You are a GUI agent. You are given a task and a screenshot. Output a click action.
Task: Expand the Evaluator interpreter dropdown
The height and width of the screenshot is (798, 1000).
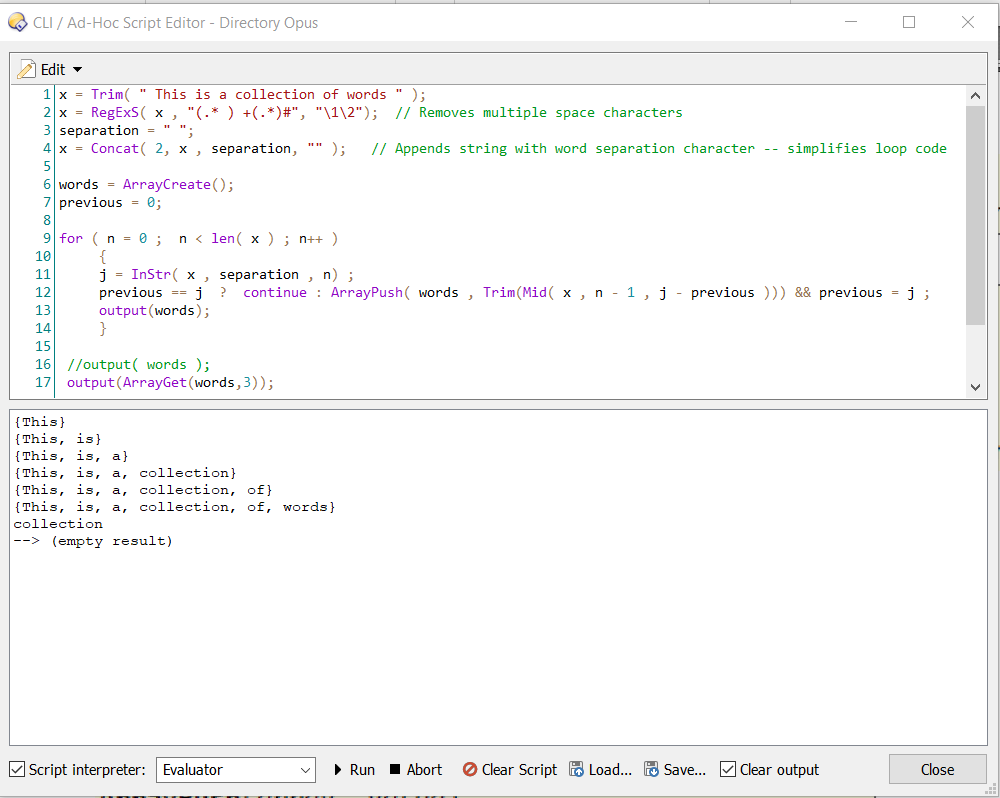point(306,770)
